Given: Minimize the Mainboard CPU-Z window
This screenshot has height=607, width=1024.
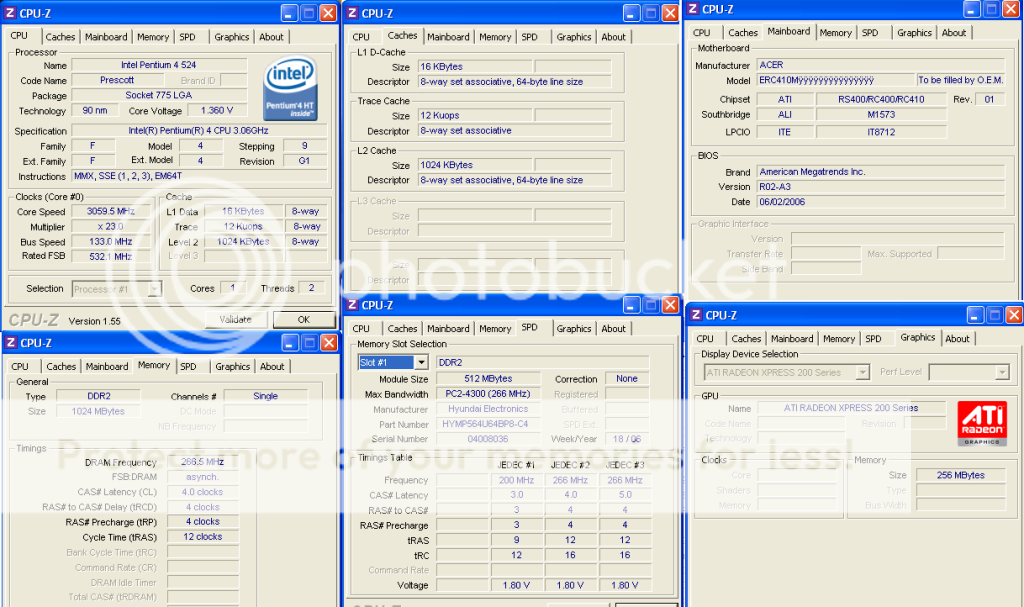Looking at the screenshot, I should (972, 9).
